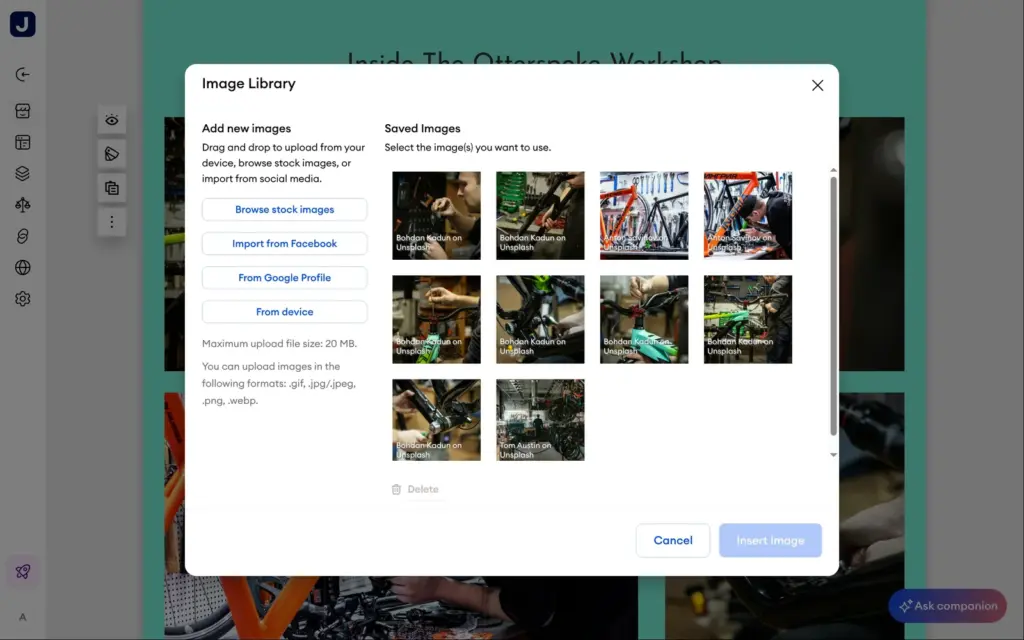Select mechanic in cap with orange bike thumbnail
The height and width of the screenshot is (640, 1024).
pos(748,216)
